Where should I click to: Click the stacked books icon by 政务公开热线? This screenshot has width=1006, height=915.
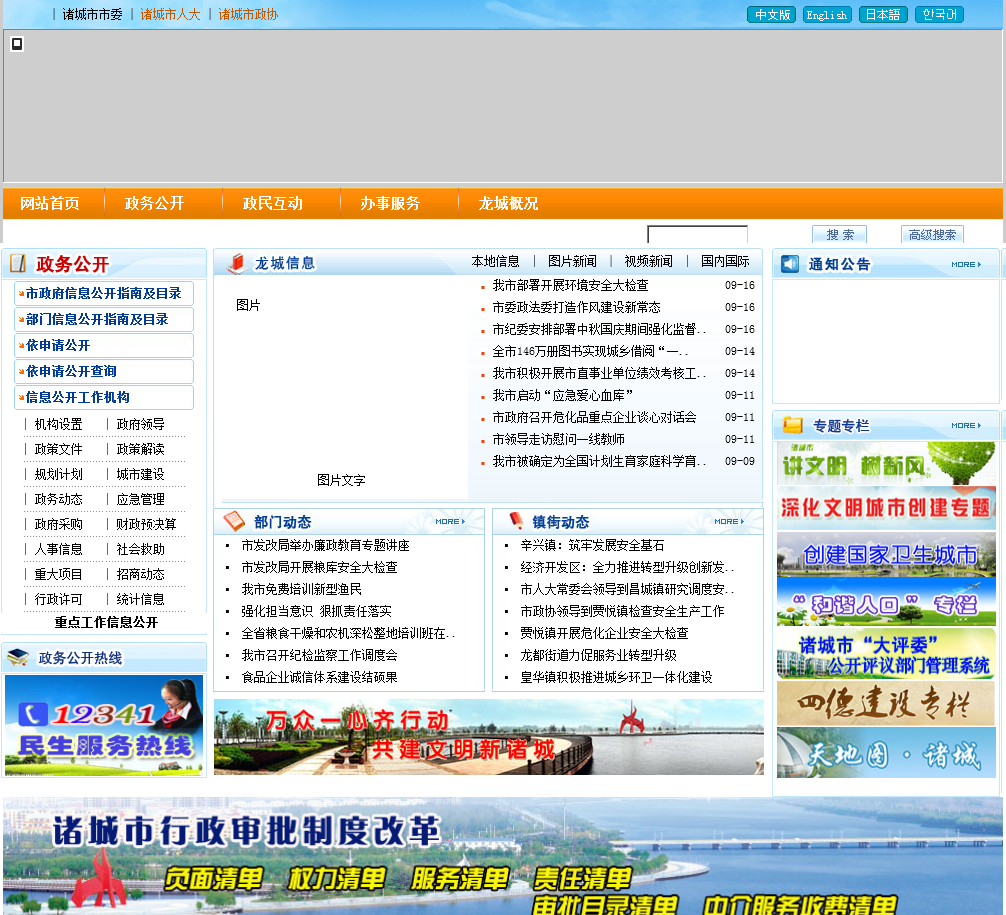coord(18,657)
